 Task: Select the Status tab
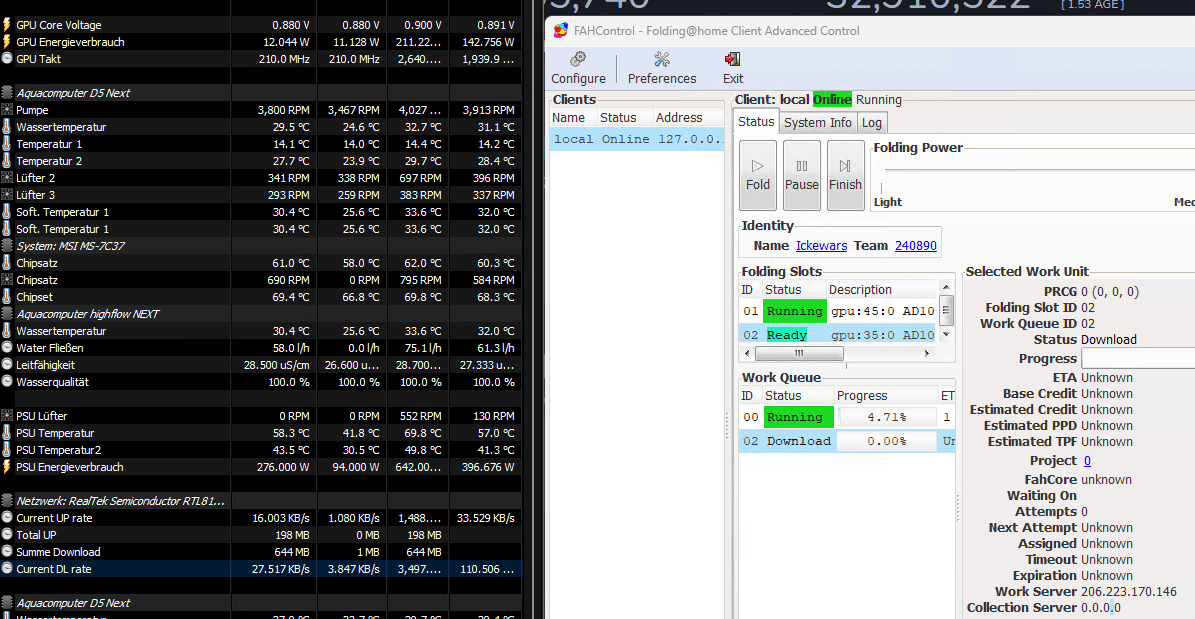click(x=756, y=122)
